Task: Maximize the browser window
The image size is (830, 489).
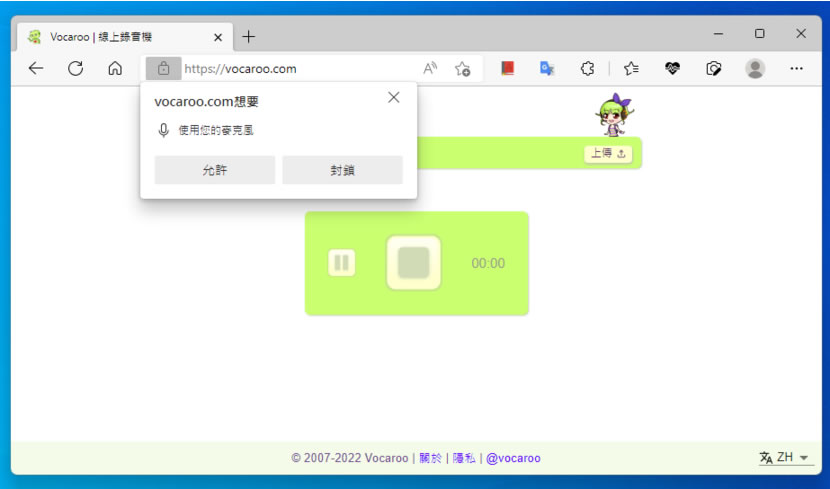Action: (x=760, y=34)
